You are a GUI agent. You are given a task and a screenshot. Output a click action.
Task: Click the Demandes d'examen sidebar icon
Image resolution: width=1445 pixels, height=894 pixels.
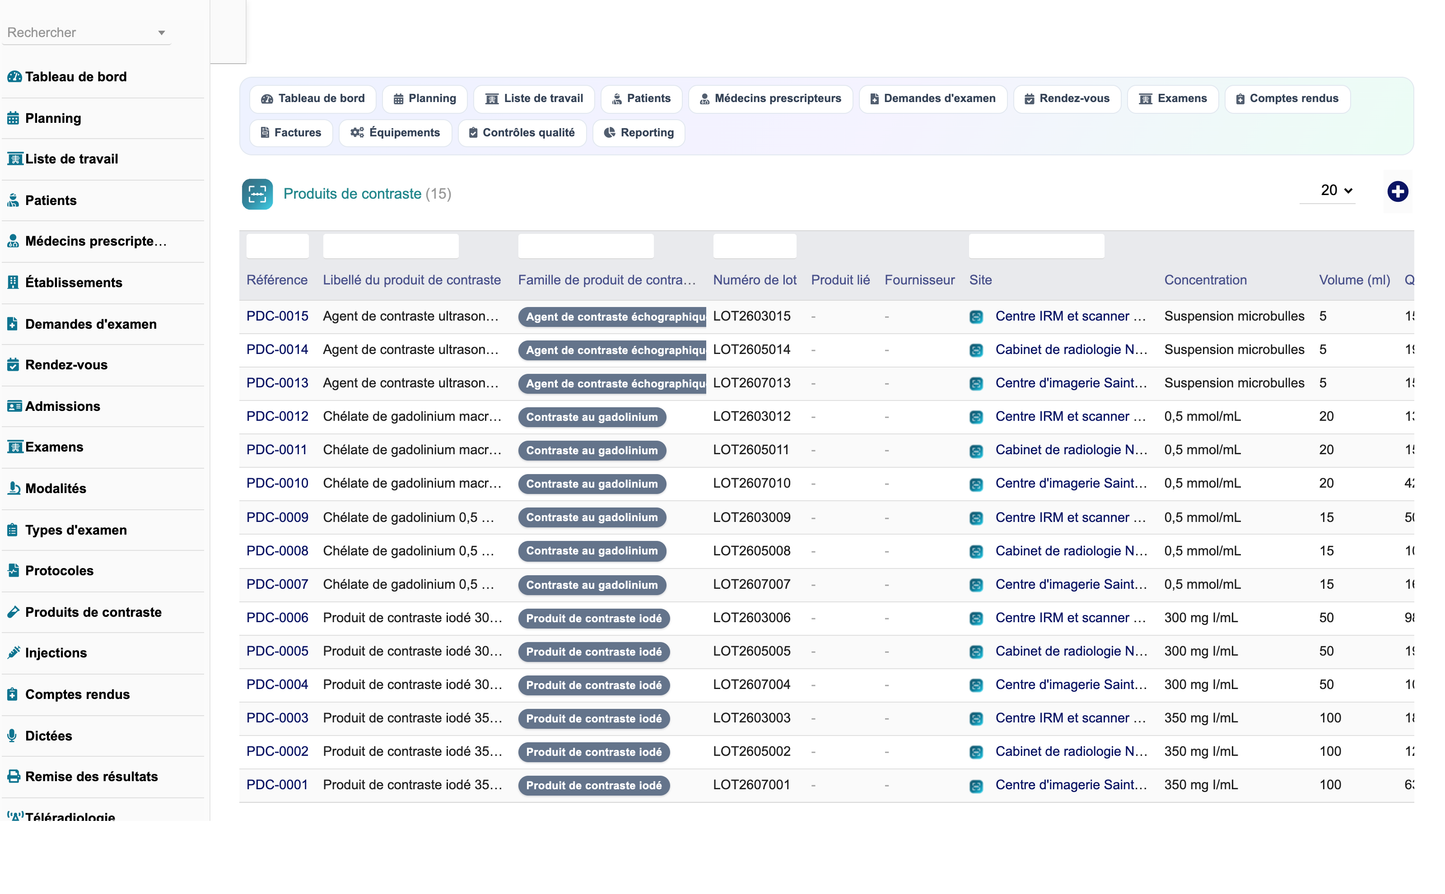coord(13,324)
